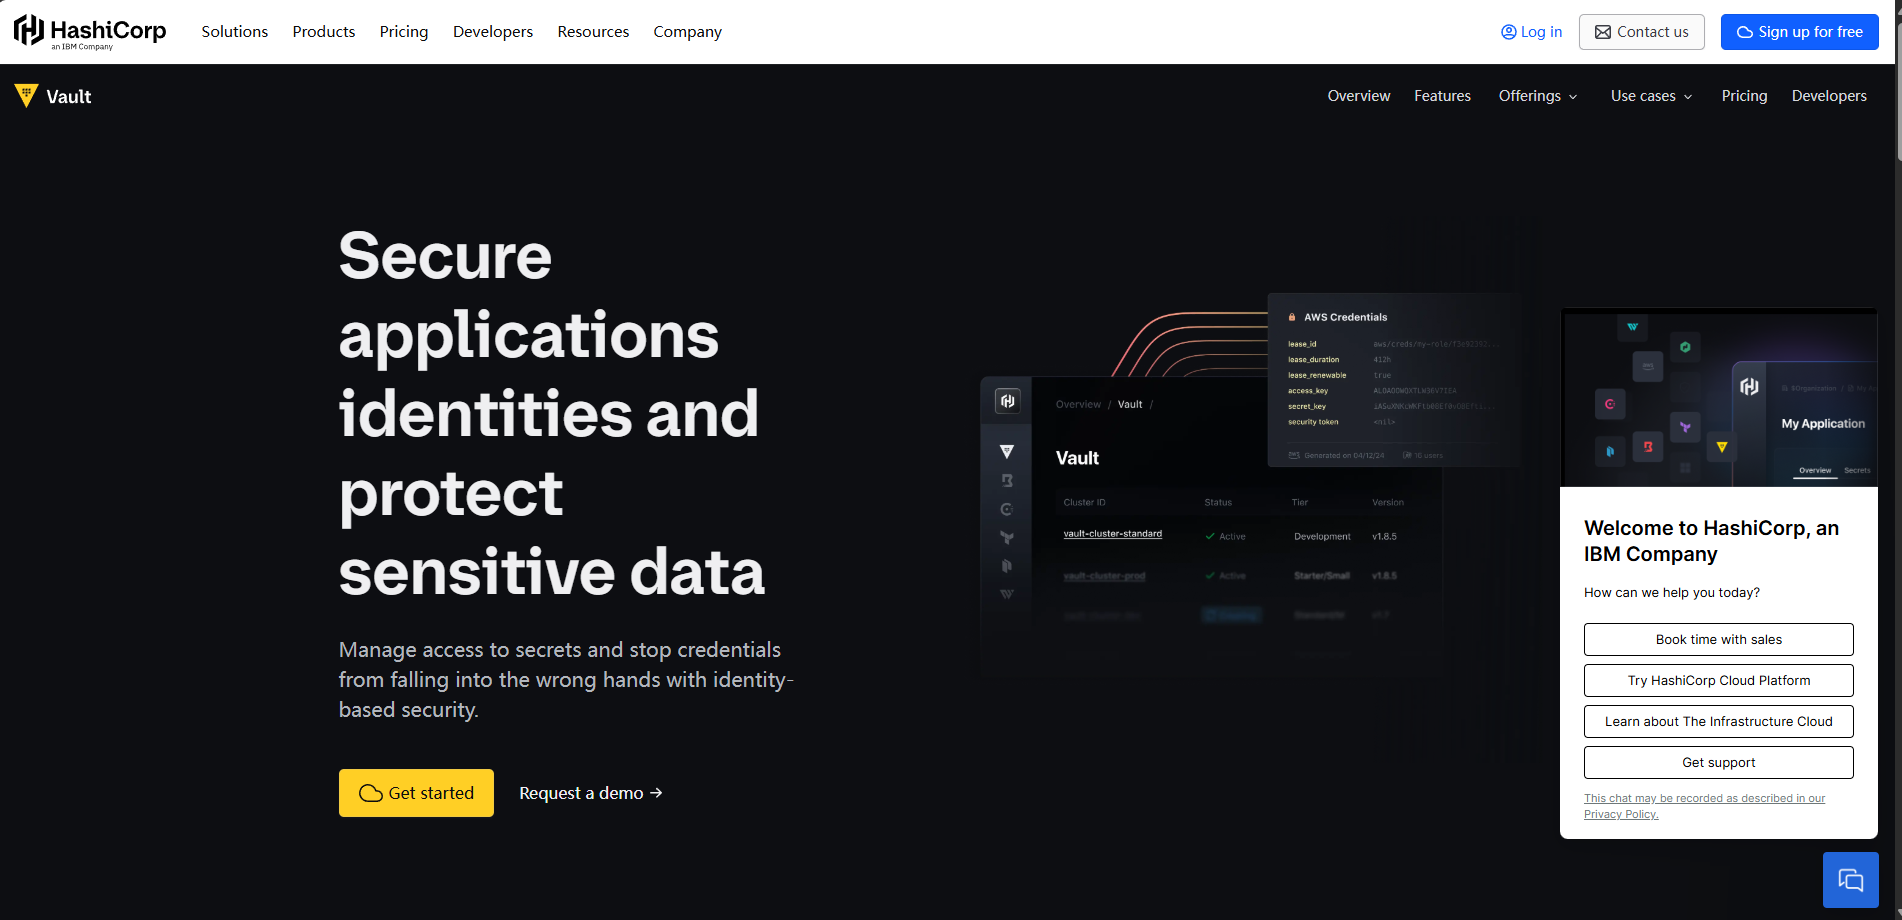The width and height of the screenshot is (1902, 920).
Task: Open the Company menu
Action: (687, 32)
